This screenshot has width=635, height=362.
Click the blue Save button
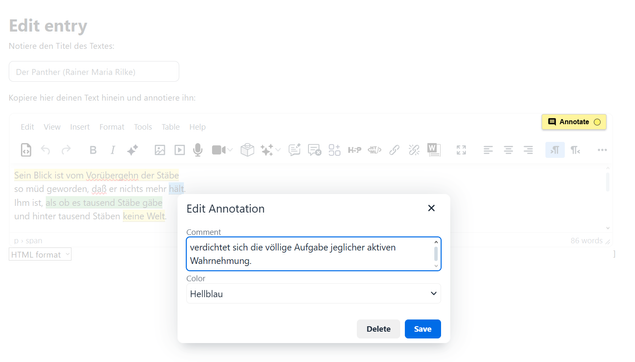tap(423, 329)
